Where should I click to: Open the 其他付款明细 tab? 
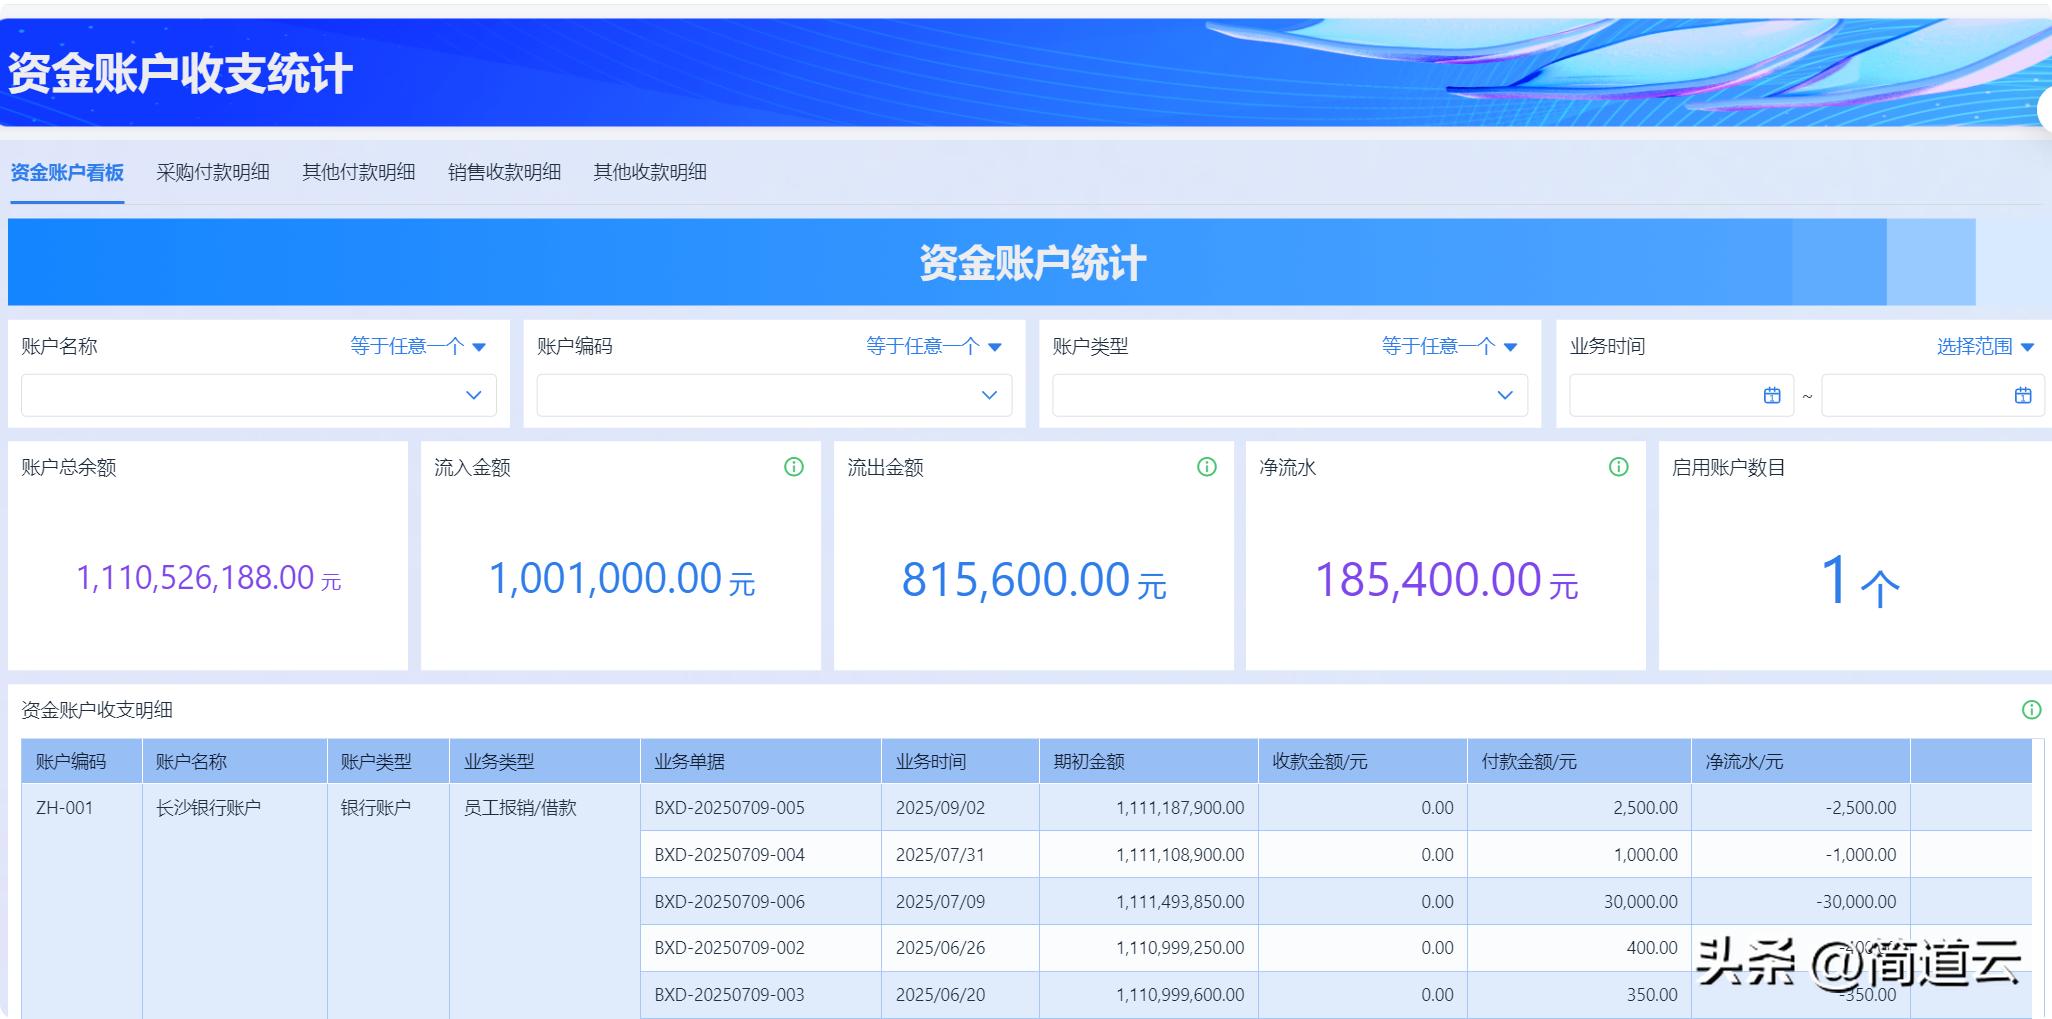click(x=360, y=172)
